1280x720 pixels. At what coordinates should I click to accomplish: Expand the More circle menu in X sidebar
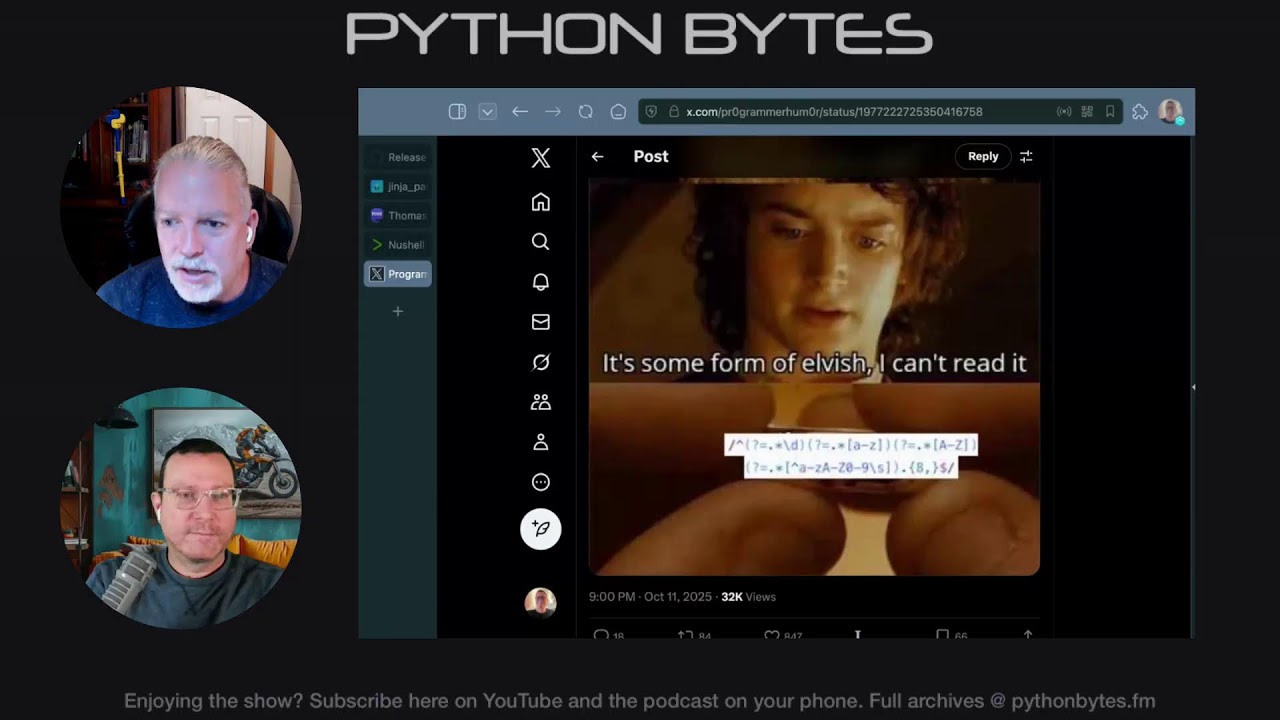pyautogui.click(x=540, y=482)
